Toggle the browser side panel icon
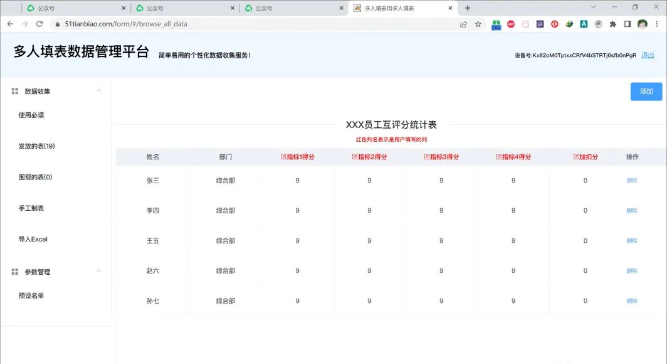667x364 pixels. (x=627, y=24)
